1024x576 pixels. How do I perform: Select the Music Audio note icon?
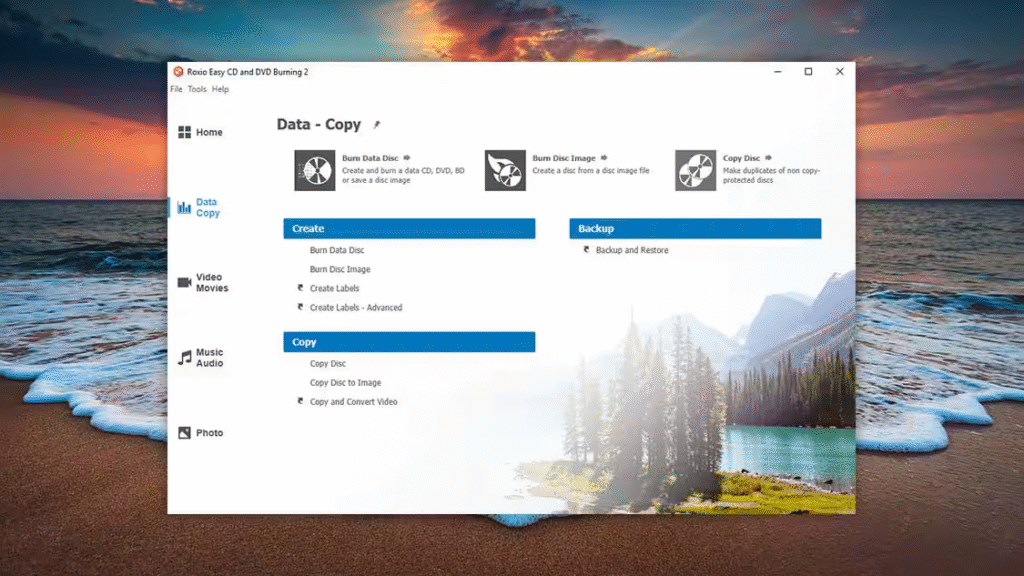click(184, 358)
